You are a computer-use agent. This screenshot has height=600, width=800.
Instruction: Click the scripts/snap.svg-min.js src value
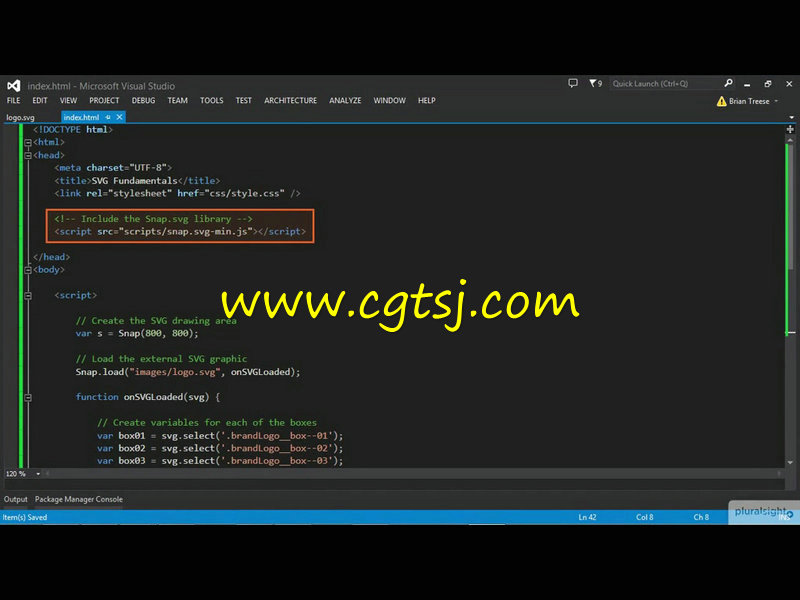click(x=186, y=232)
